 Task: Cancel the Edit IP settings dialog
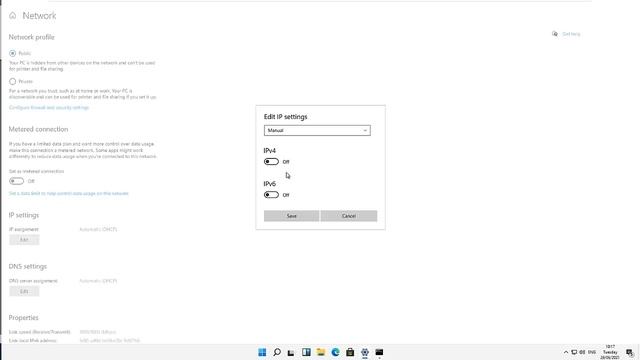point(349,216)
